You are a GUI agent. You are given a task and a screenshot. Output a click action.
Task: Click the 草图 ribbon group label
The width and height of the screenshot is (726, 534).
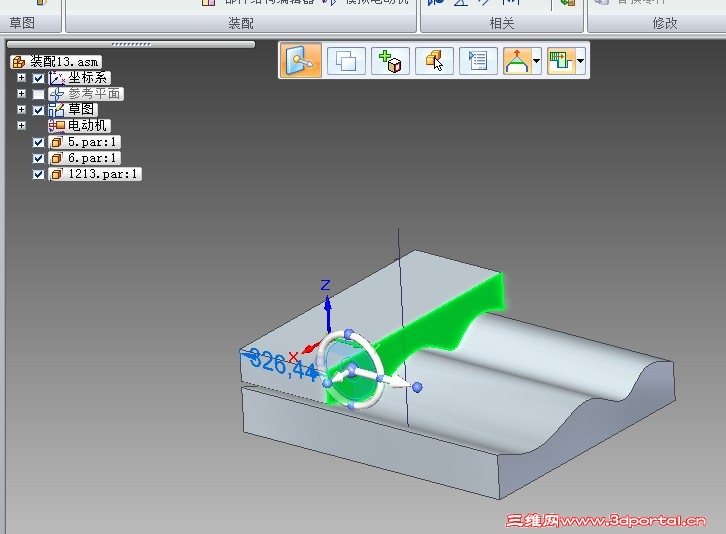22,23
